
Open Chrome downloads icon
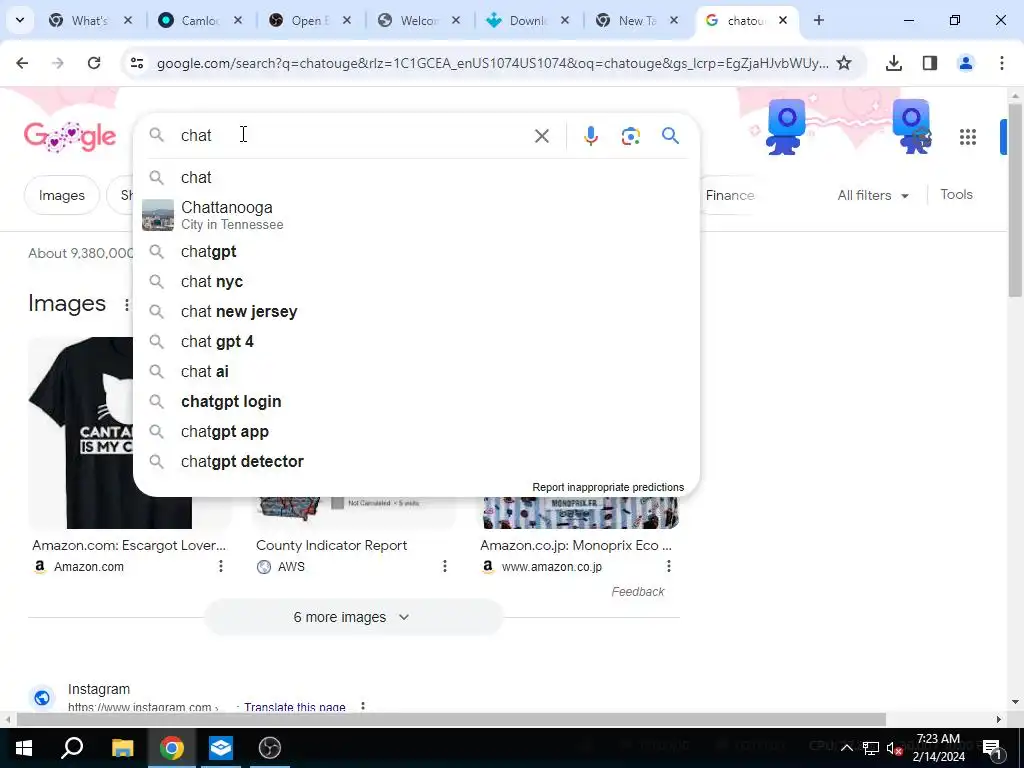(x=893, y=63)
